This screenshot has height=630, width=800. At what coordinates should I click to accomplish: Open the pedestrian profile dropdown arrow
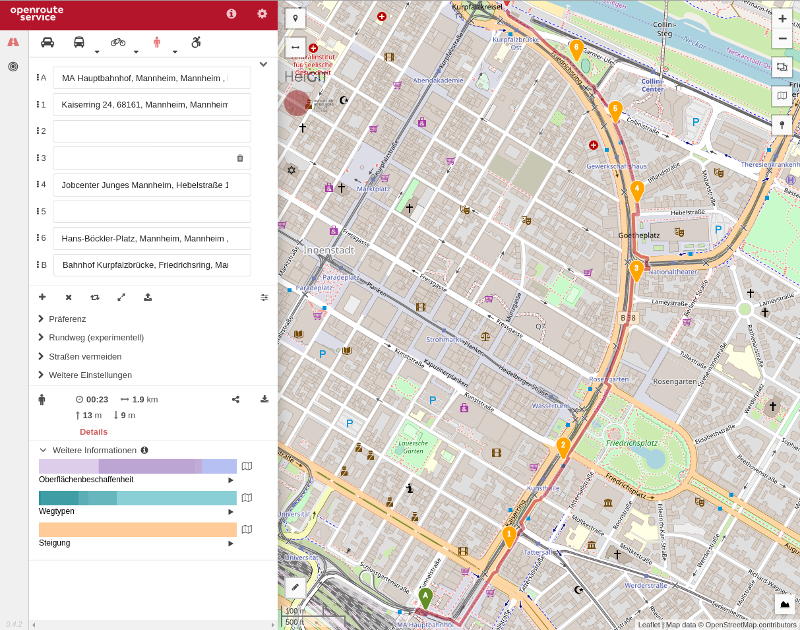(x=174, y=52)
